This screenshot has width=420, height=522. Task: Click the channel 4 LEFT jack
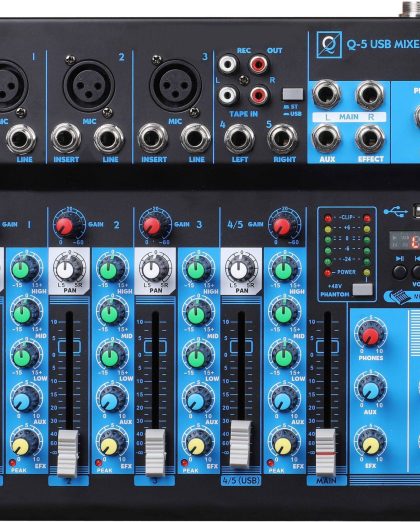(239, 139)
